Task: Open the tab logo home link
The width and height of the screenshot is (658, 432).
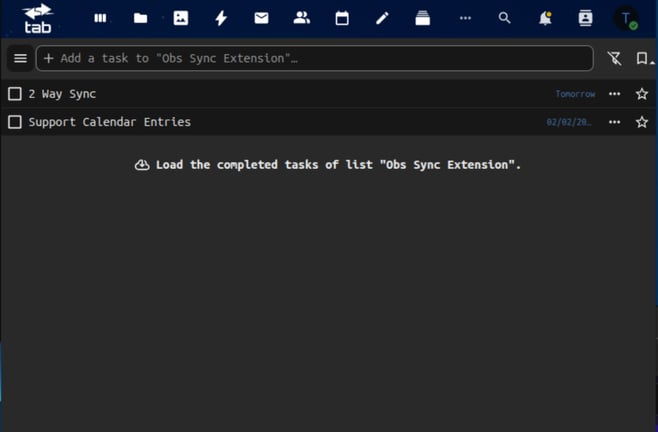Action: click(37, 19)
